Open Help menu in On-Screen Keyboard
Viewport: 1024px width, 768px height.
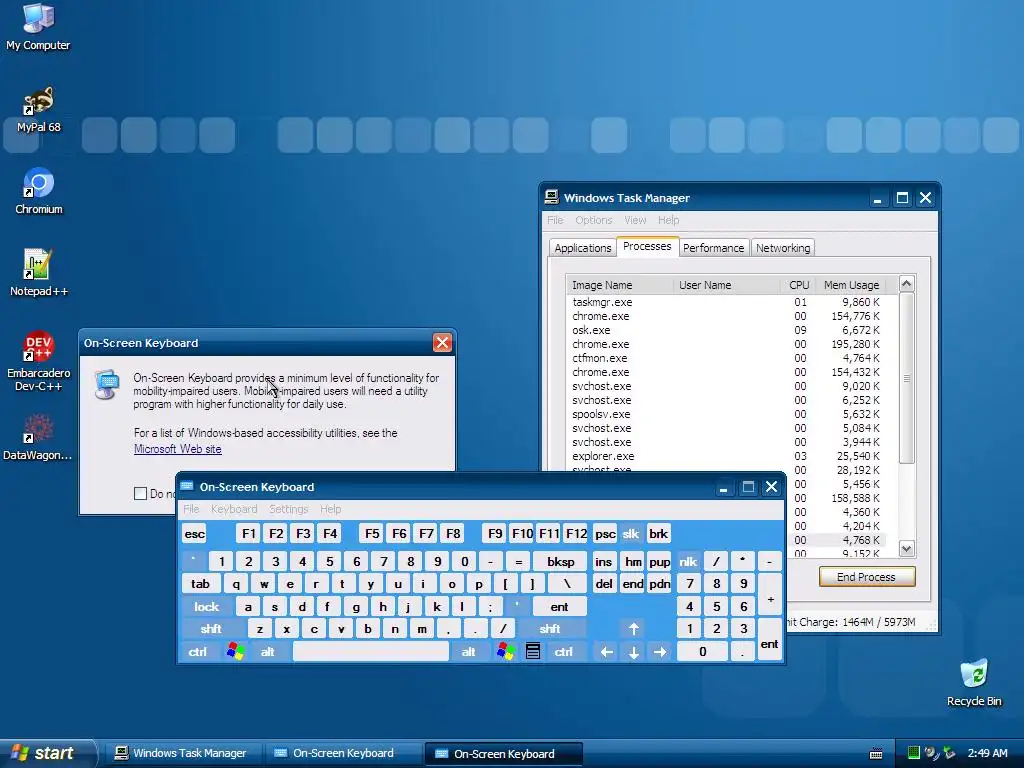pyautogui.click(x=330, y=509)
